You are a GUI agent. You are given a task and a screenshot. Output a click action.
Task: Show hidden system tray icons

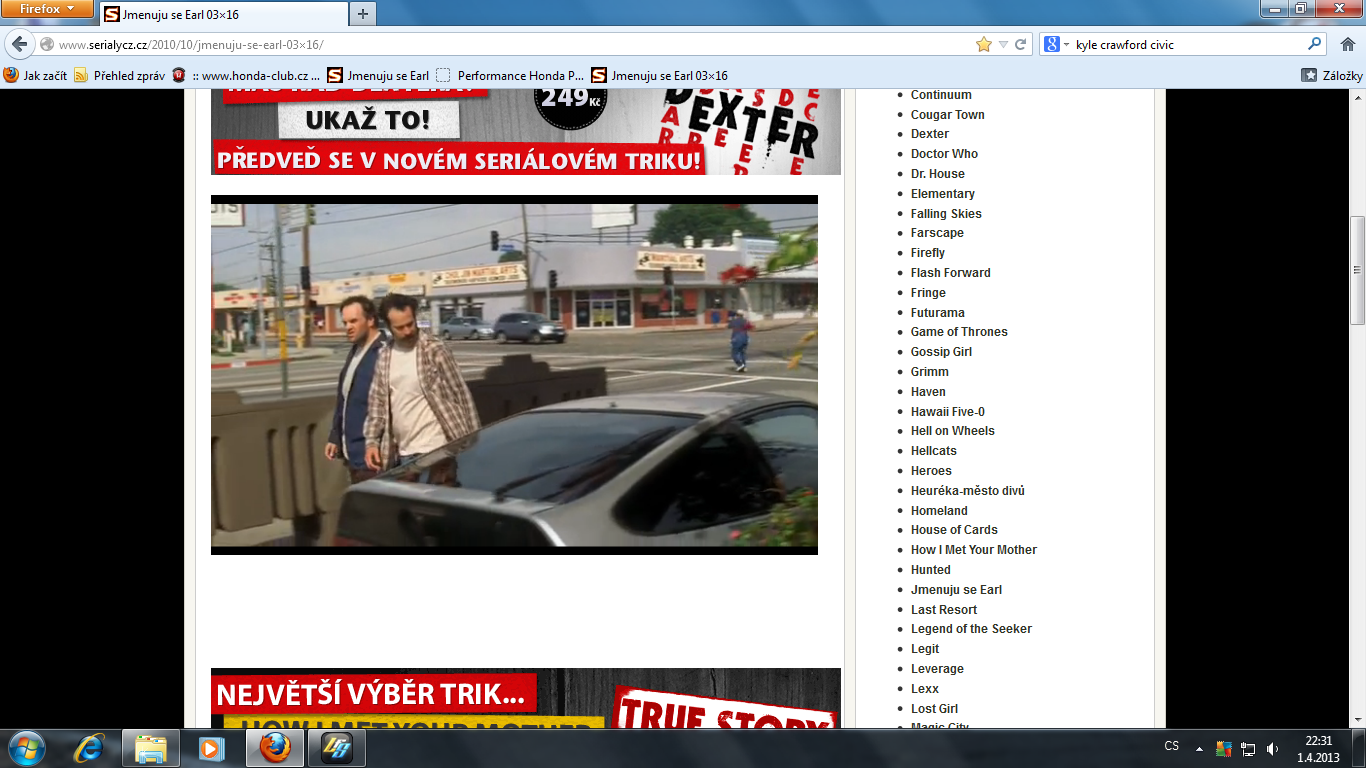1199,748
